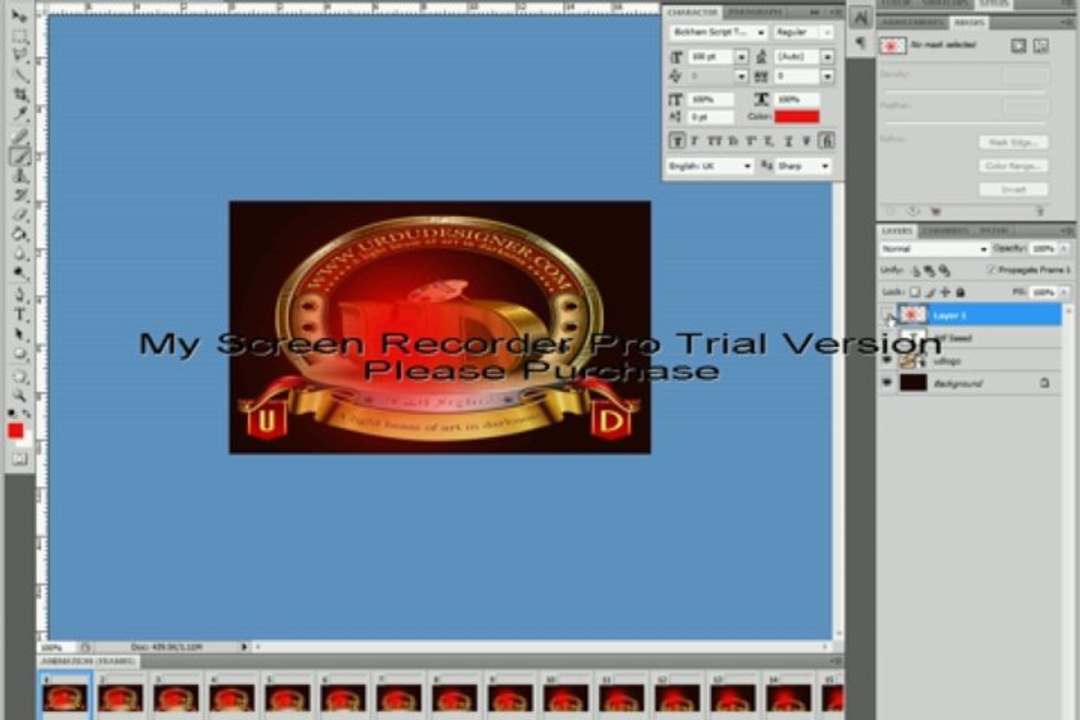
Task: Select the Quick Selection tool
Action: (x=19, y=74)
